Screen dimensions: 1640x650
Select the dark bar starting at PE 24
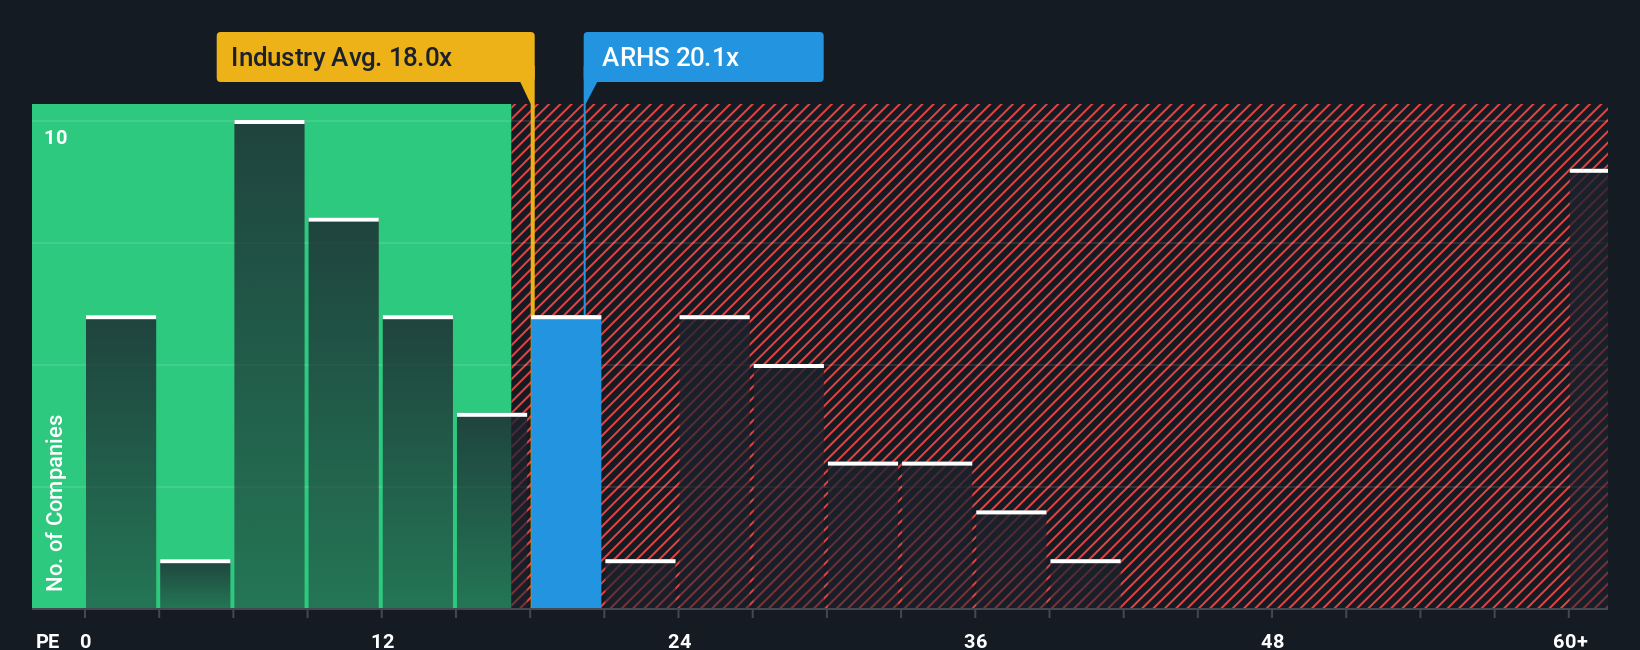coord(714,462)
